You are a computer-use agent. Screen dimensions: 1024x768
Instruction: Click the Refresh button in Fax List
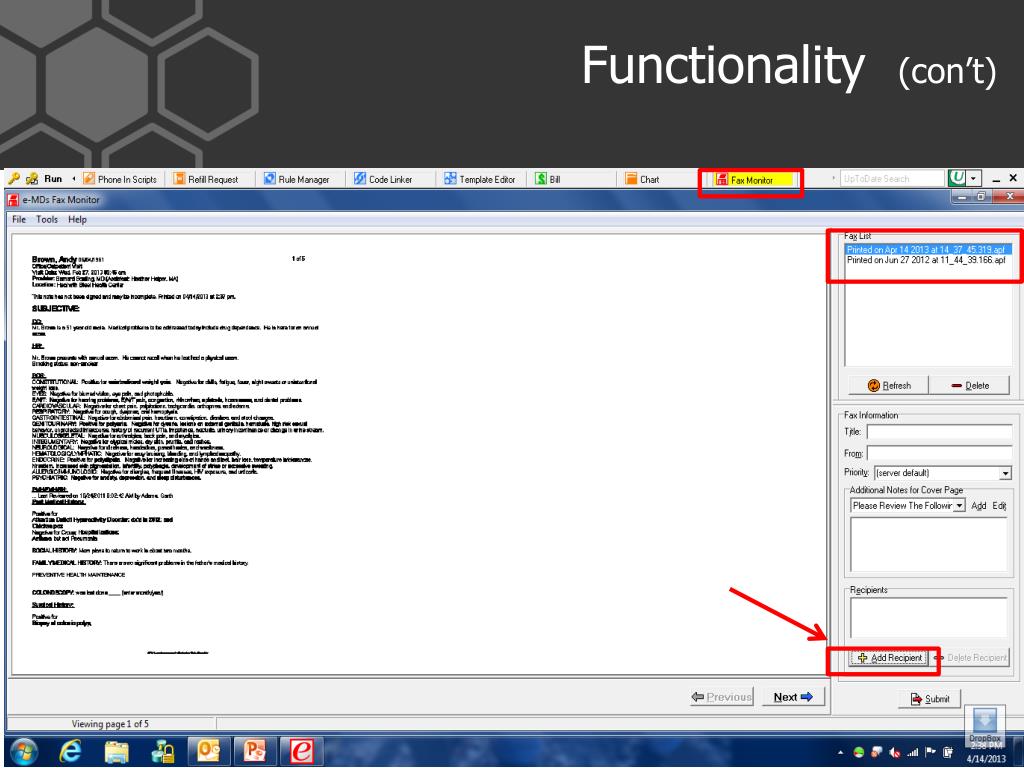[x=889, y=385]
